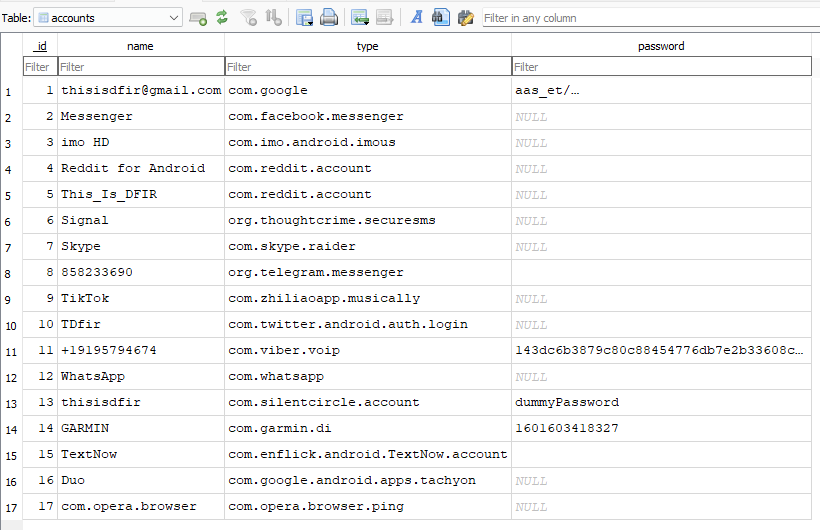820x530 pixels.
Task: Sort by the password column header
Action: (x=661, y=46)
